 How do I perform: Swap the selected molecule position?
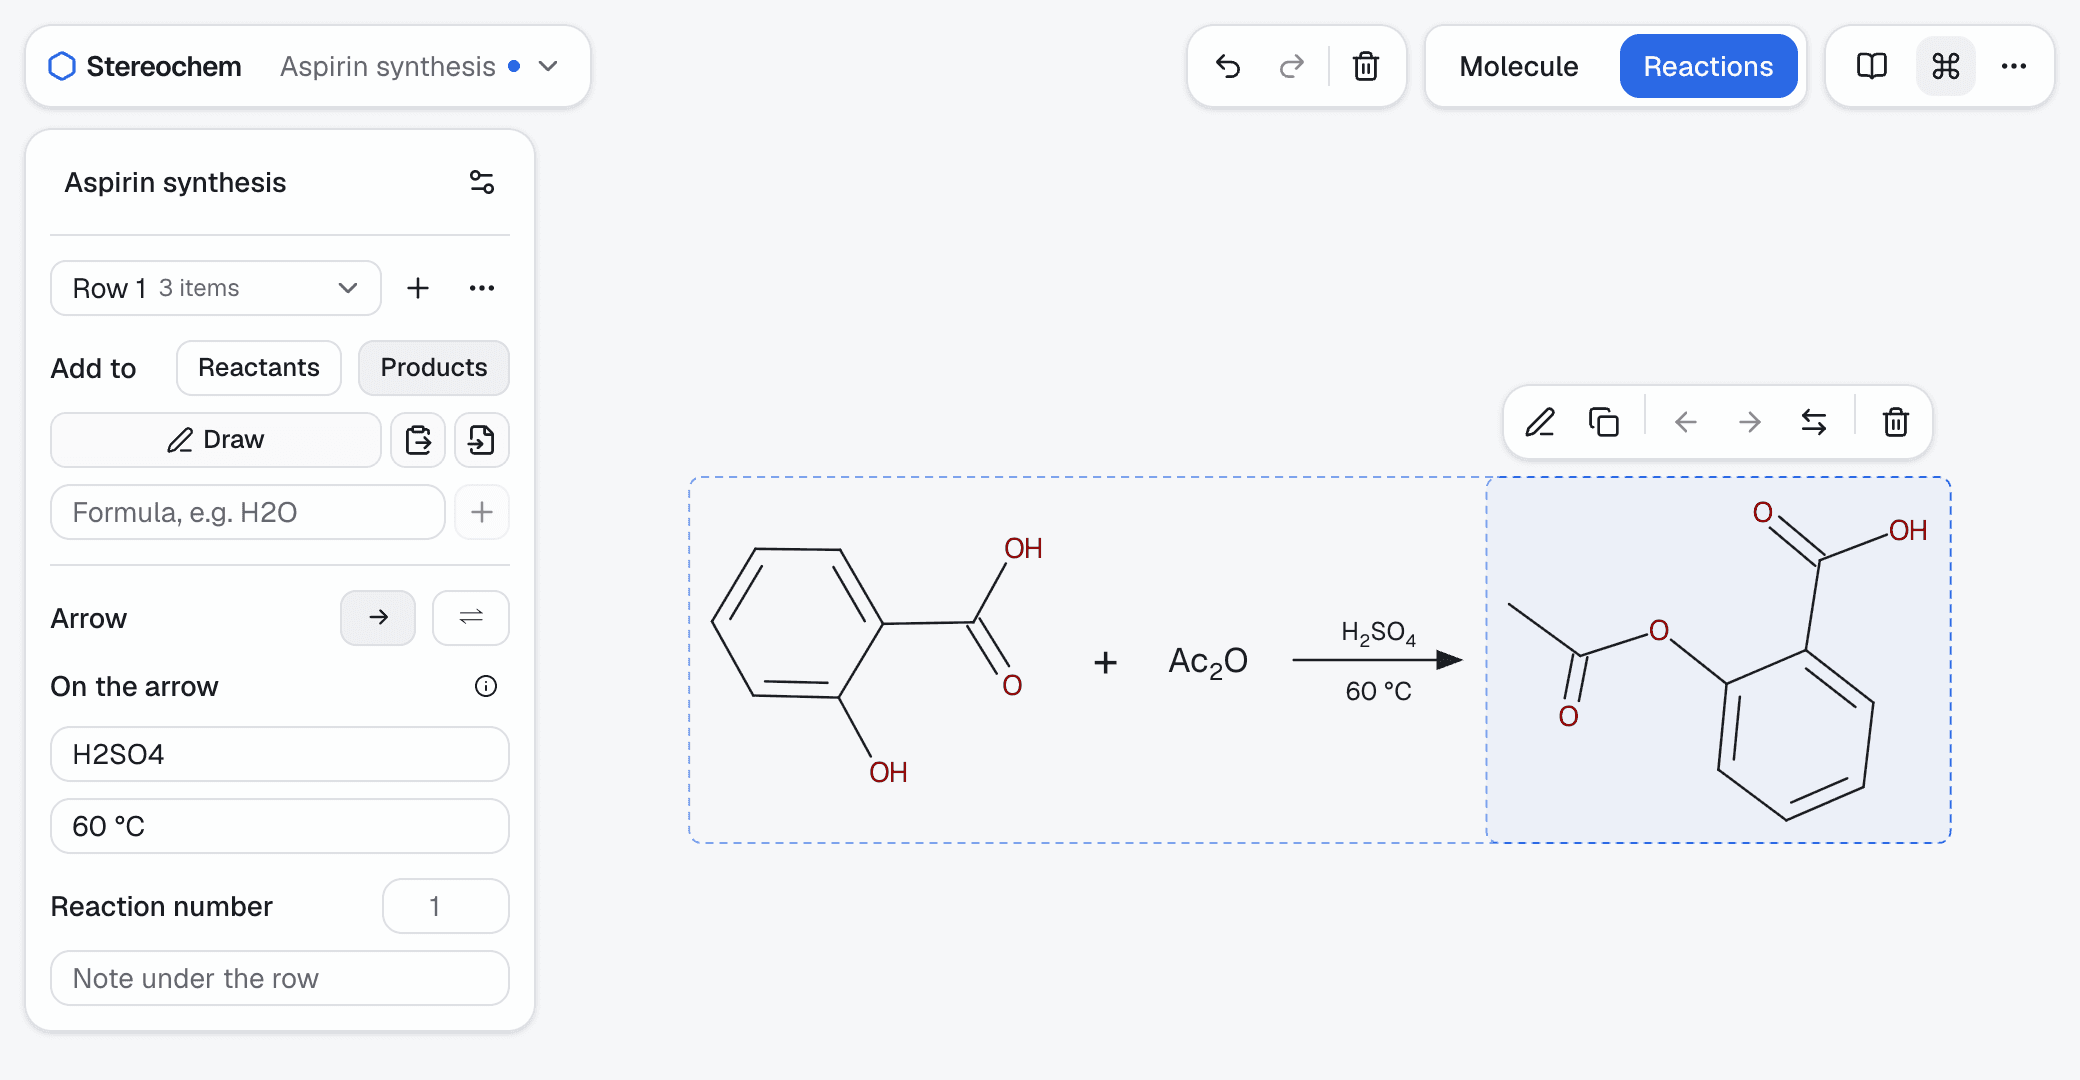click(x=1814, y=422)
